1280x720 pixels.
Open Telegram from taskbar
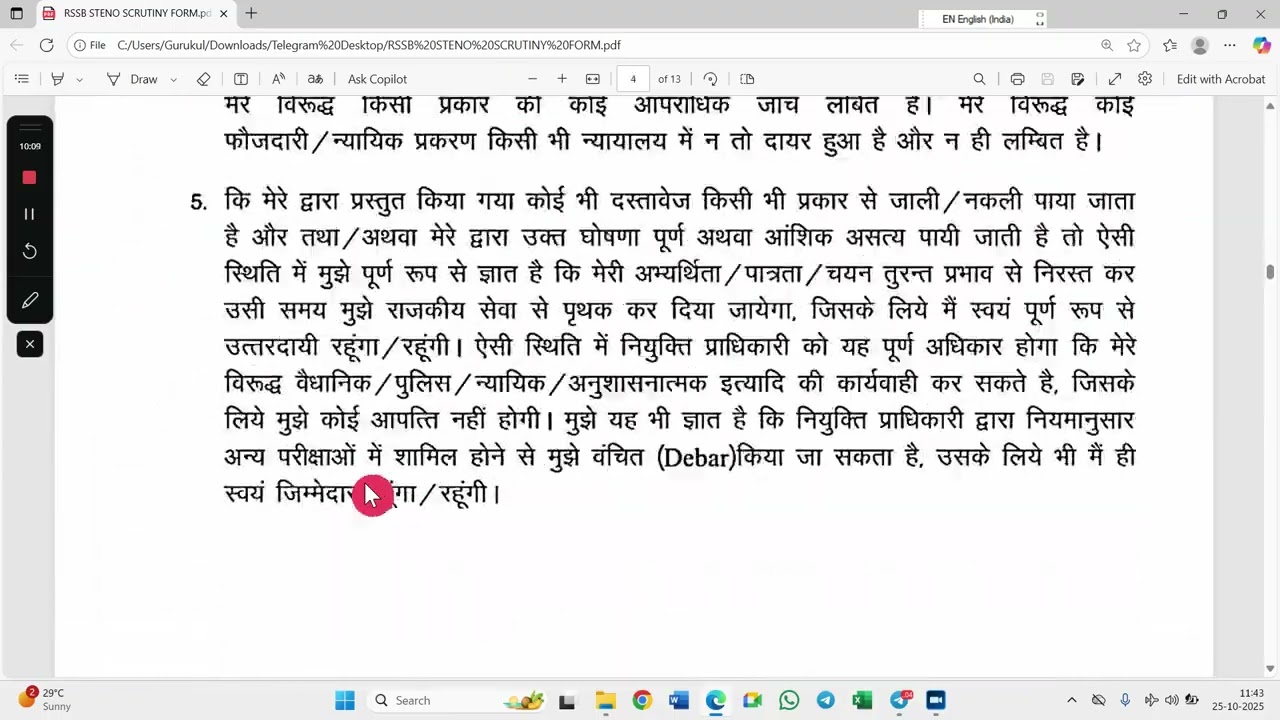826,700
